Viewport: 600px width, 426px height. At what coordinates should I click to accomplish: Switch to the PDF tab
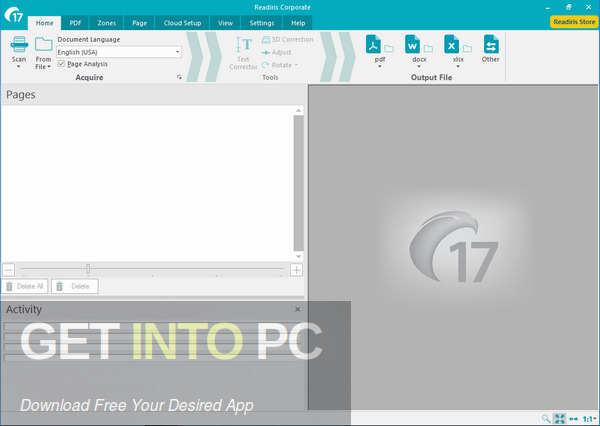[75, 23]
